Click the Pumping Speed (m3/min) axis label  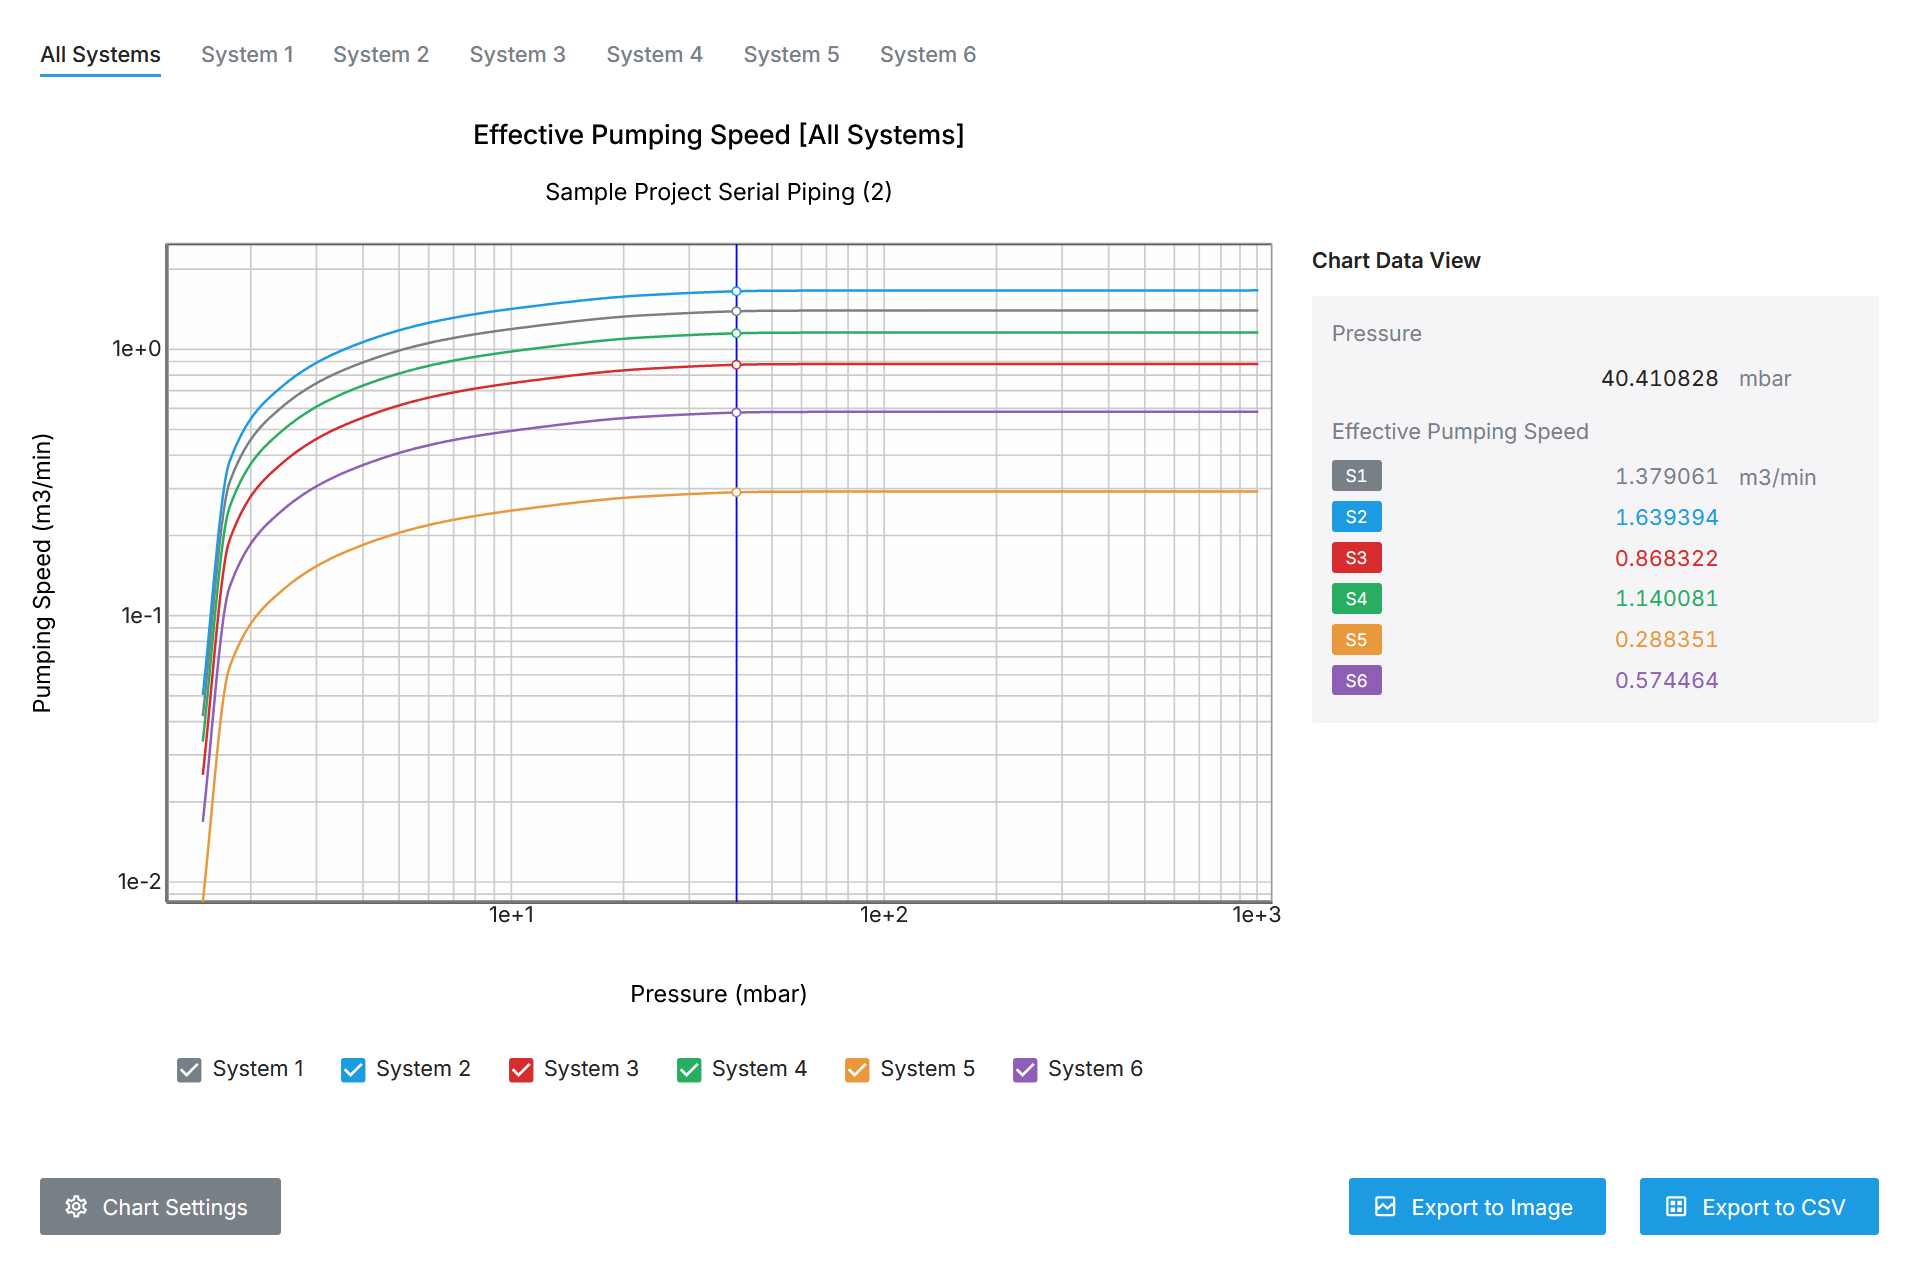tap(42, 573)
